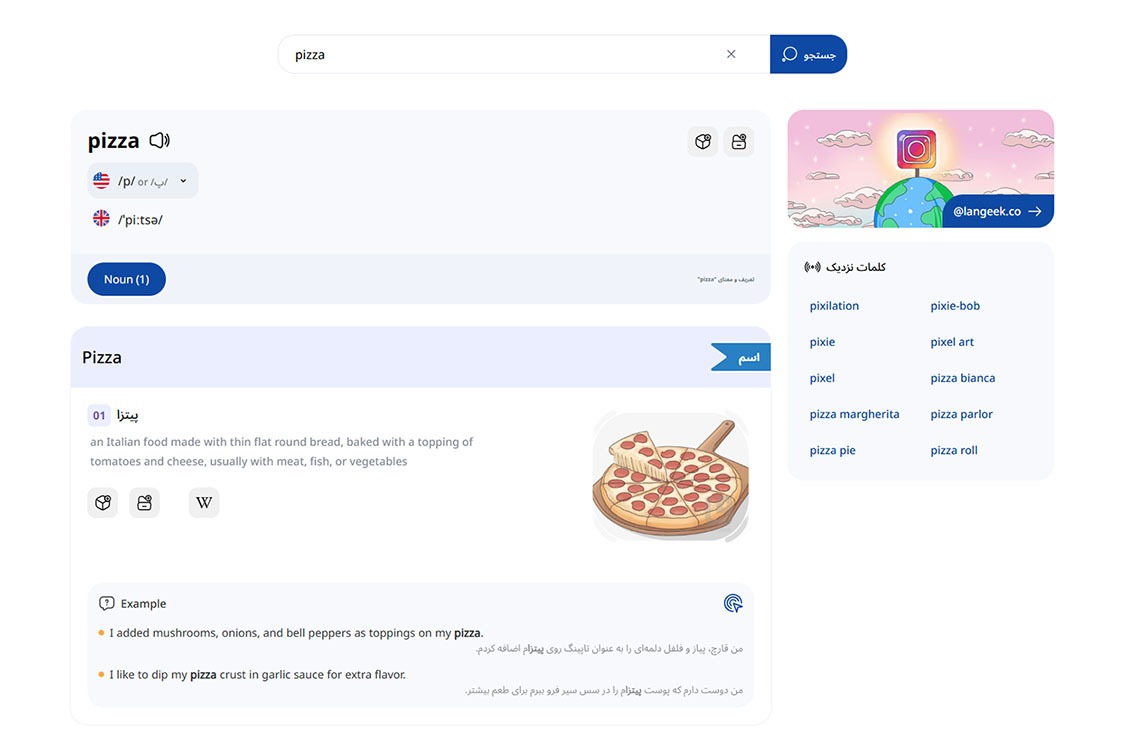Open the nearby word pizza margherita
Image resolution: width=1125 pixels, height=750 pixels.
854,414
